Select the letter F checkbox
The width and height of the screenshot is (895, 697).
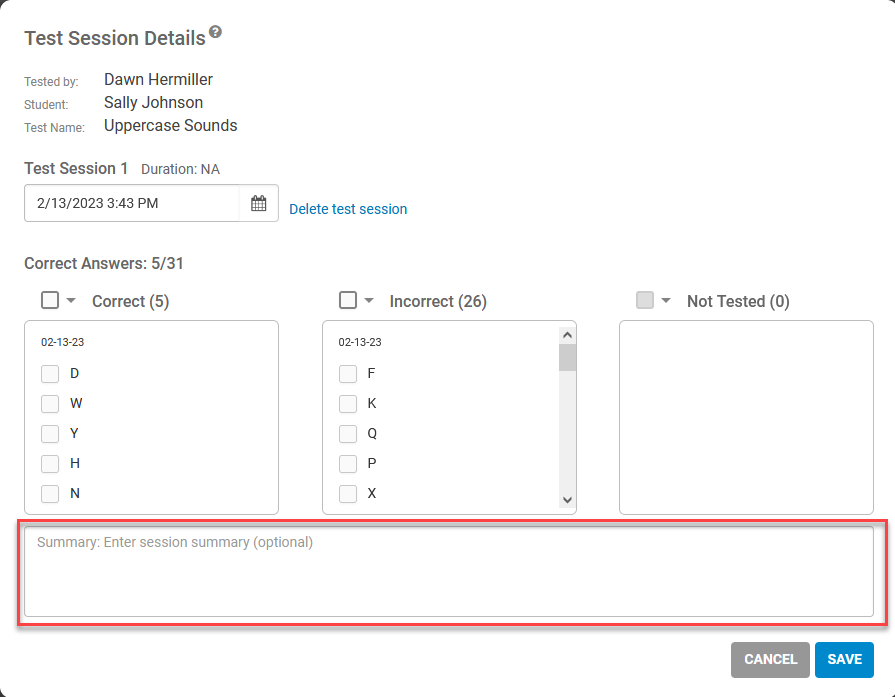pos(348,374)
